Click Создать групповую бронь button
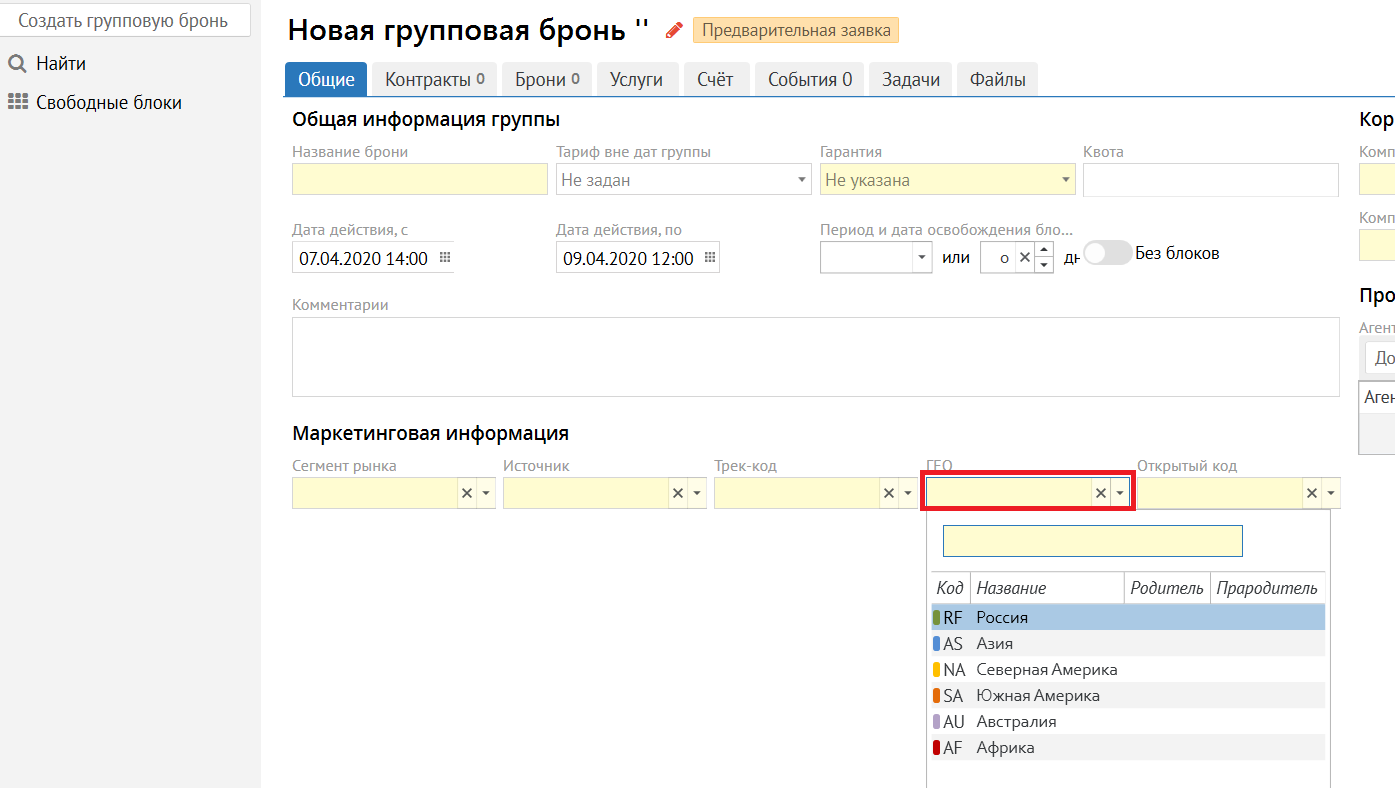This screenshot has width=1395, height=788. click(124, 20)
